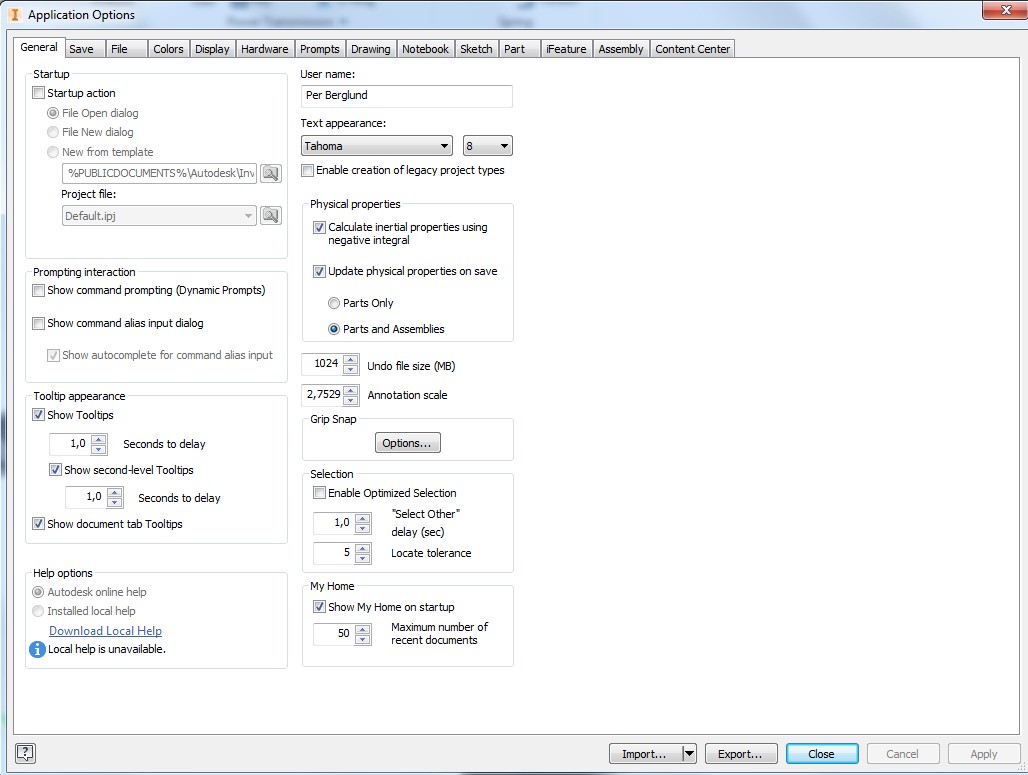Click the info icon beside local help message
Viewport: 1028px width, 775px height.
click(x=37, y=649)
